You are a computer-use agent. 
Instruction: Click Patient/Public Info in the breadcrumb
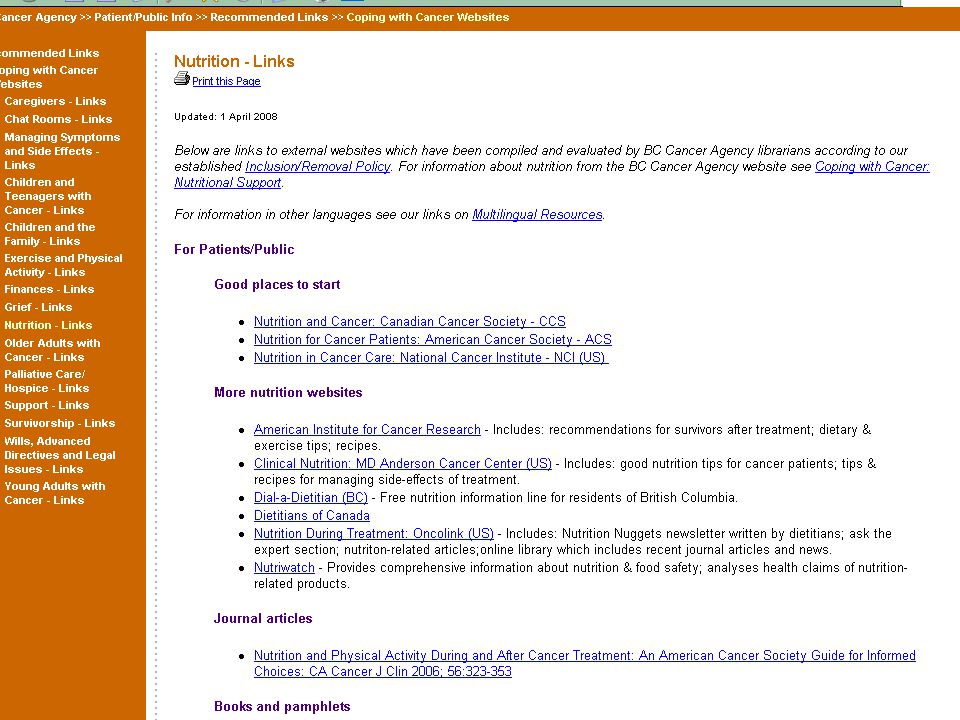coord(143,17)
